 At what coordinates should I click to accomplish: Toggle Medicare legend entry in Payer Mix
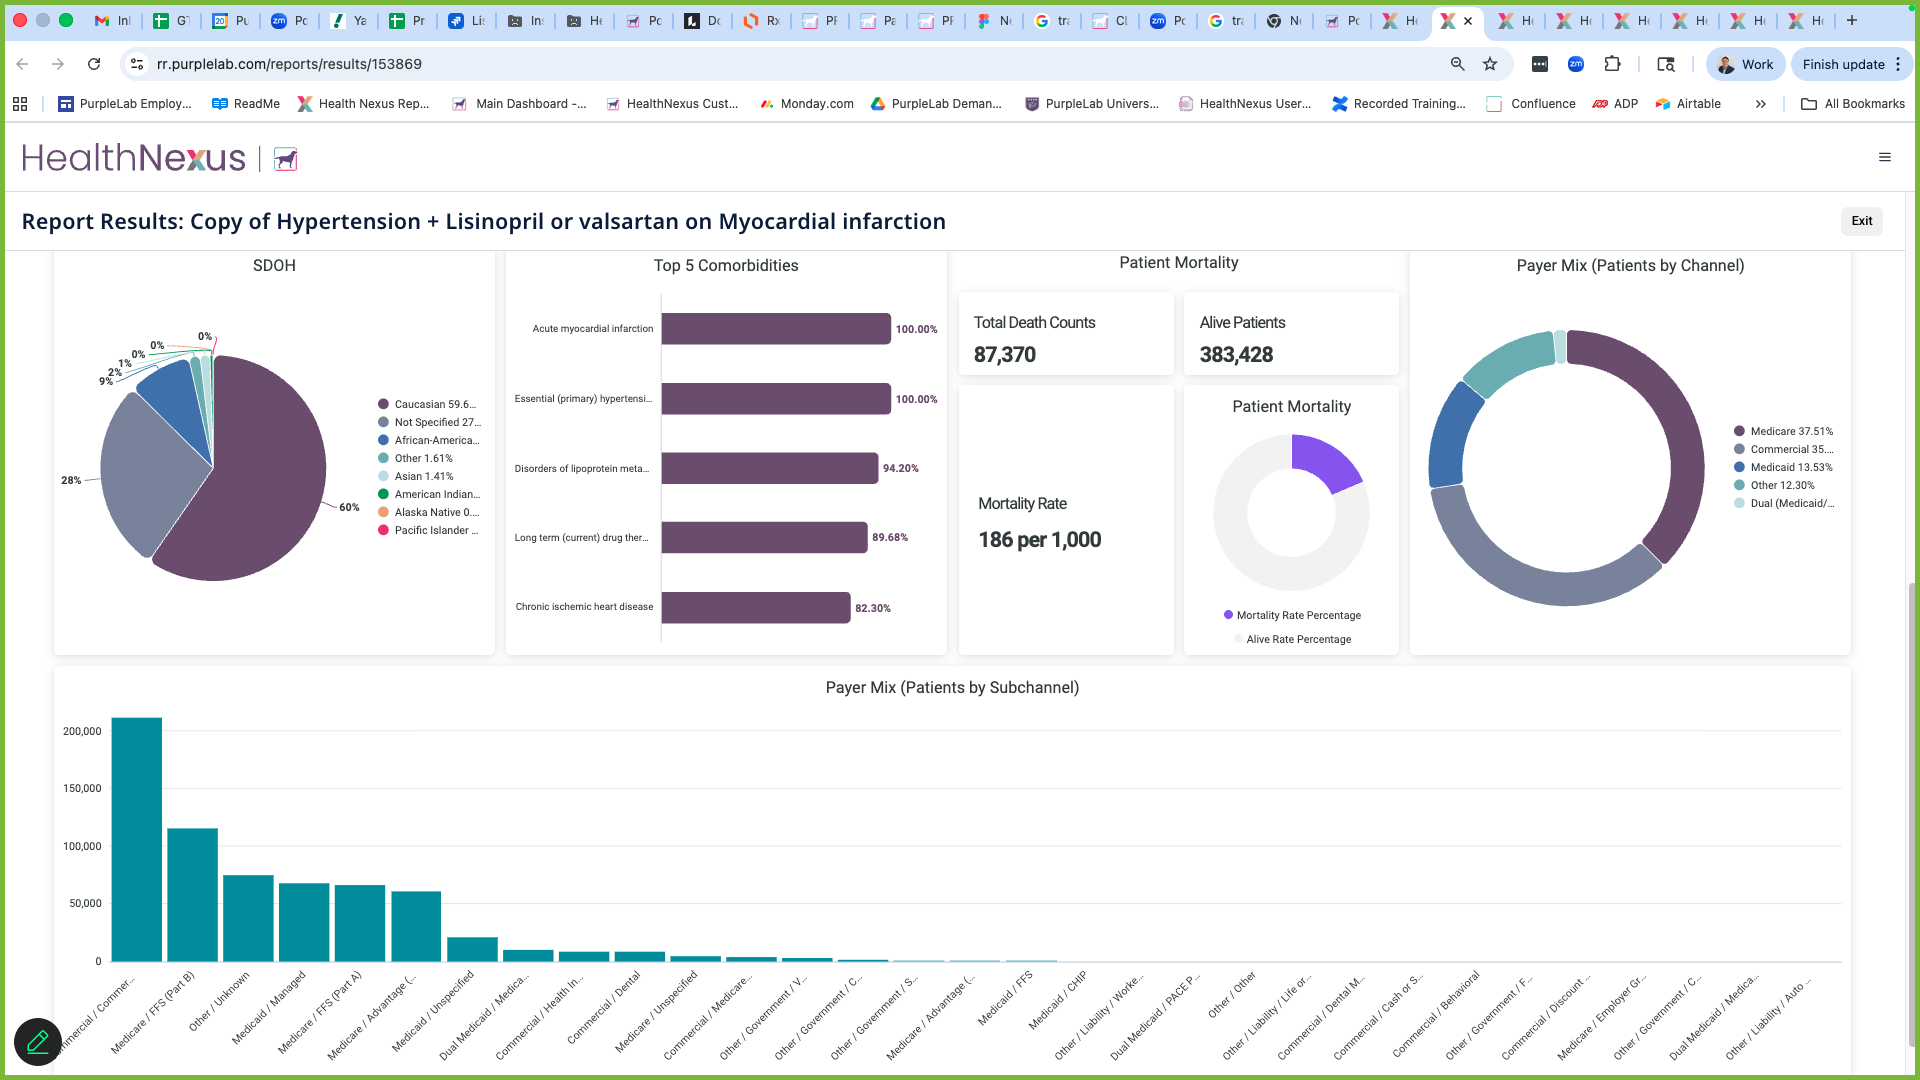click(x=1783, y=431)
